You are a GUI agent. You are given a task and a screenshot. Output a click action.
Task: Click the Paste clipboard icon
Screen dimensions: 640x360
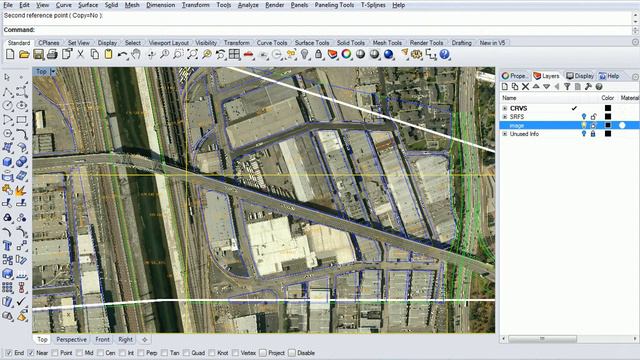coord(109,54)
